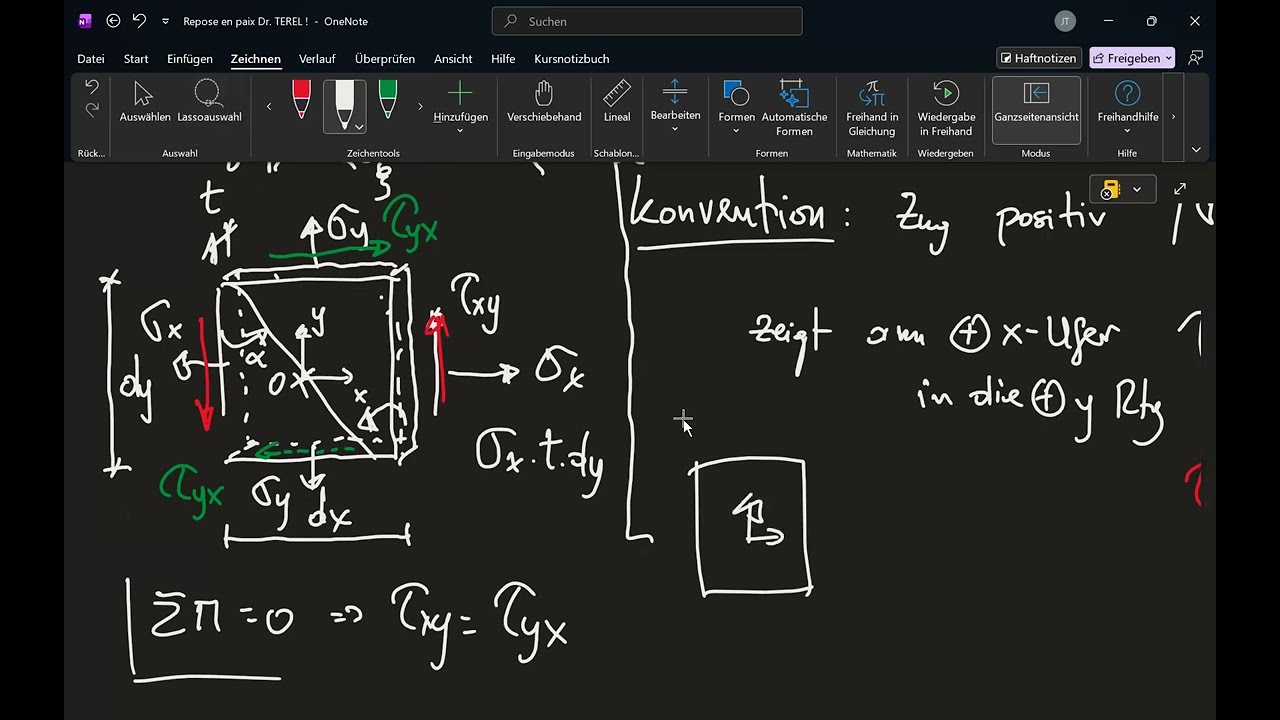
Task: Click the Mathematik group label
Action: coord(872,153)
